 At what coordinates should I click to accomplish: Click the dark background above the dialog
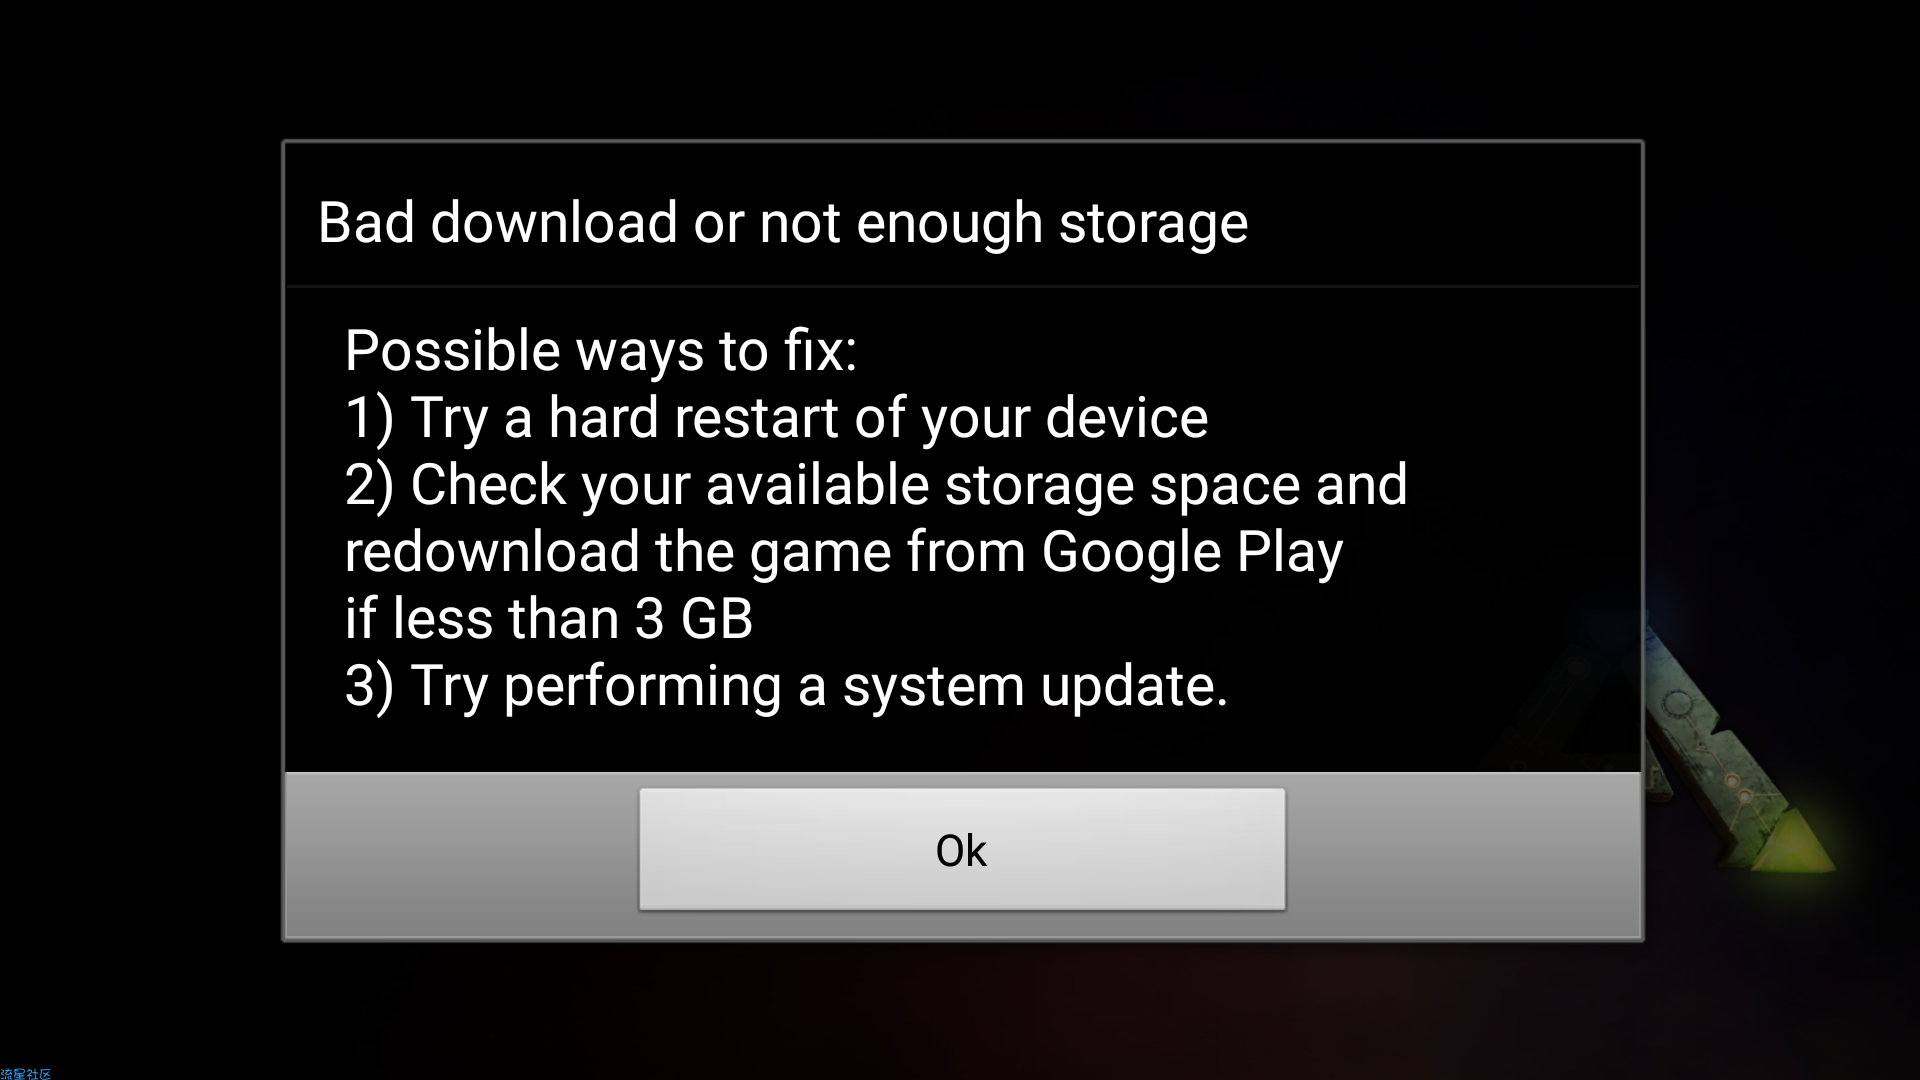[x=960, y=70]
